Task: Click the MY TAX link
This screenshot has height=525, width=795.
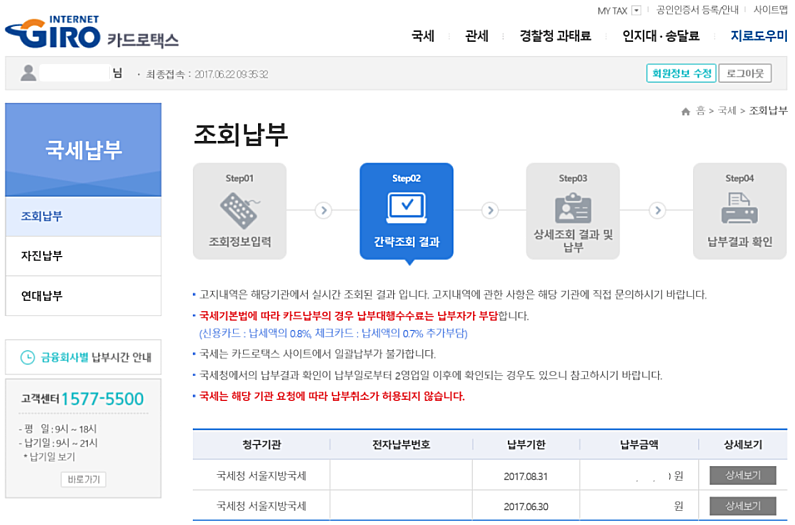Action: pos(612,10)
